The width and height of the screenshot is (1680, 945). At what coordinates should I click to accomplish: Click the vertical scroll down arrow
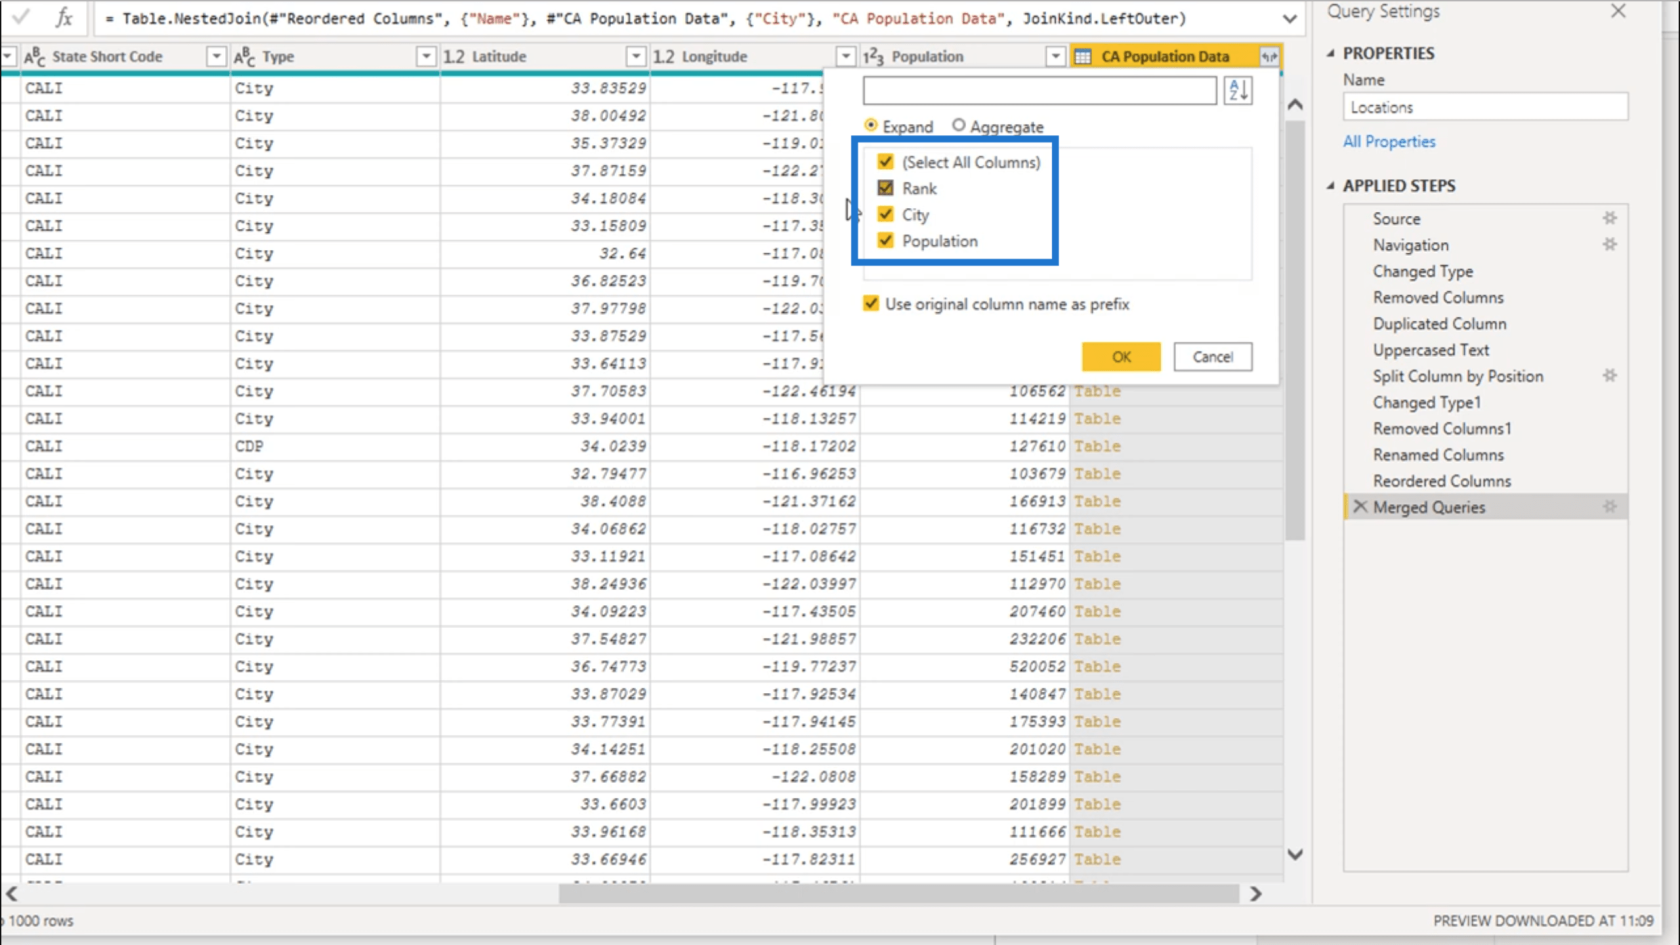pos(1295,854)
